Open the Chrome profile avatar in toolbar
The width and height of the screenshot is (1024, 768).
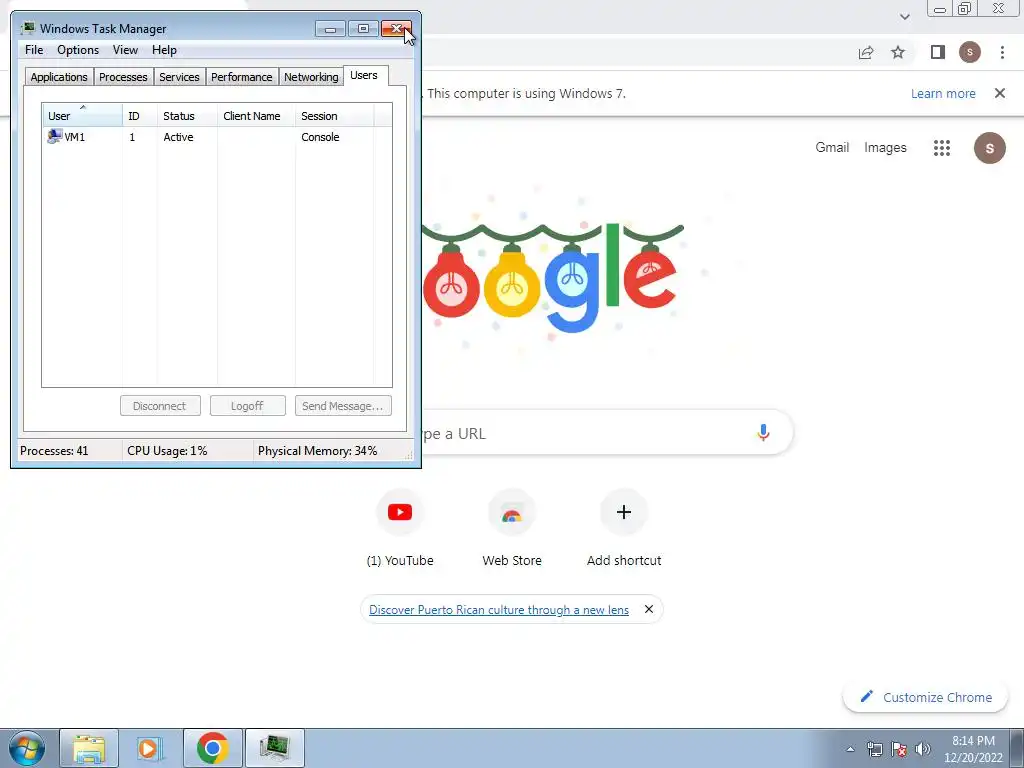pyautogui.click(x=970, y=52)
